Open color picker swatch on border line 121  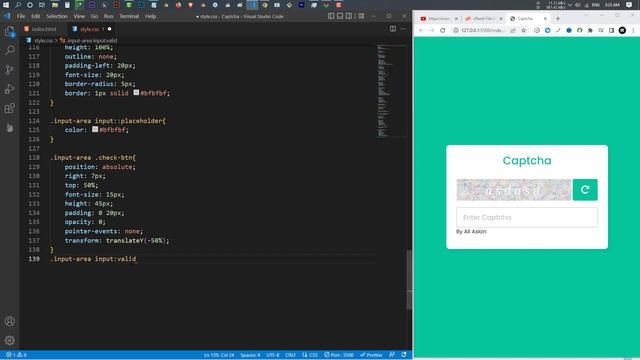[136, 93]
